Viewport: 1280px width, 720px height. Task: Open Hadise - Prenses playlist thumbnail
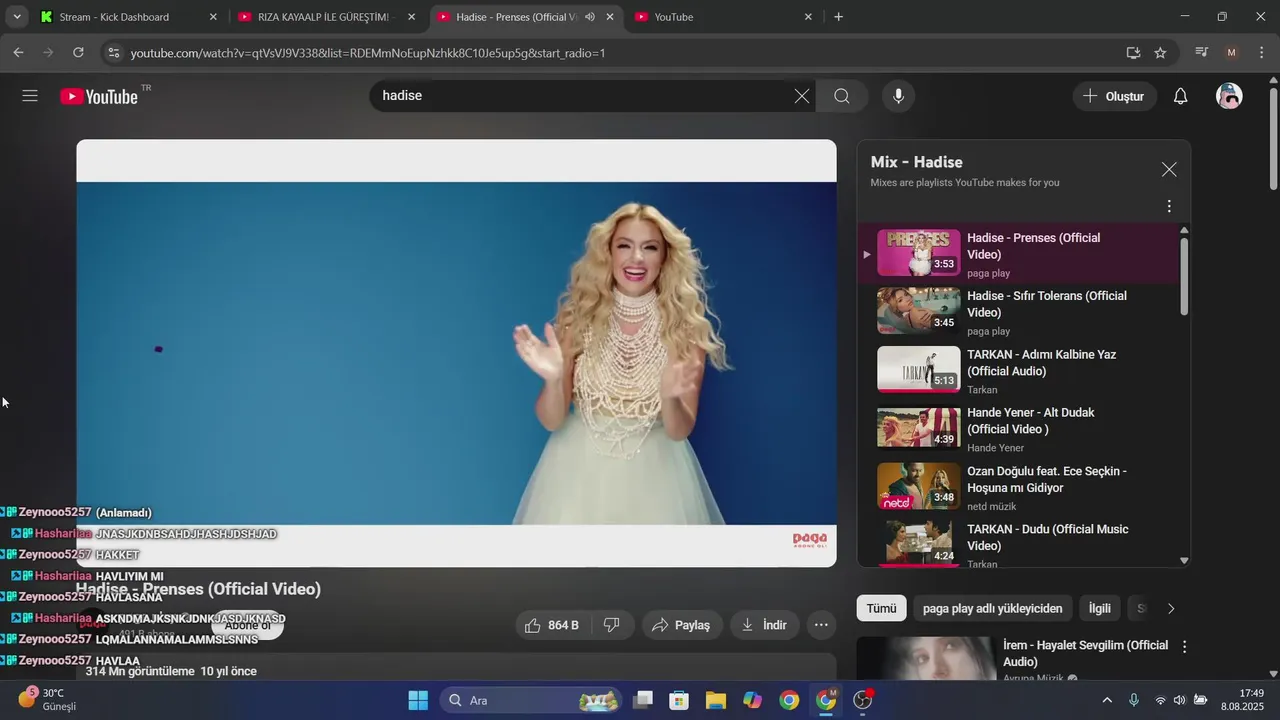click(x=918, y=253)
